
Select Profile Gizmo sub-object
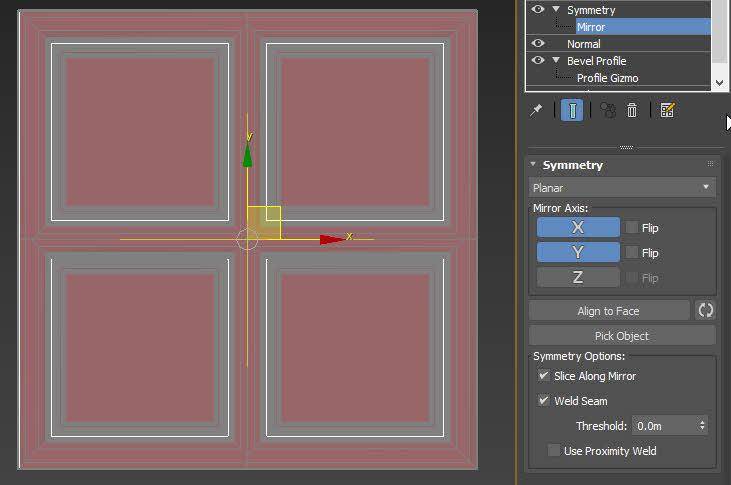click(x=607, y=78)
